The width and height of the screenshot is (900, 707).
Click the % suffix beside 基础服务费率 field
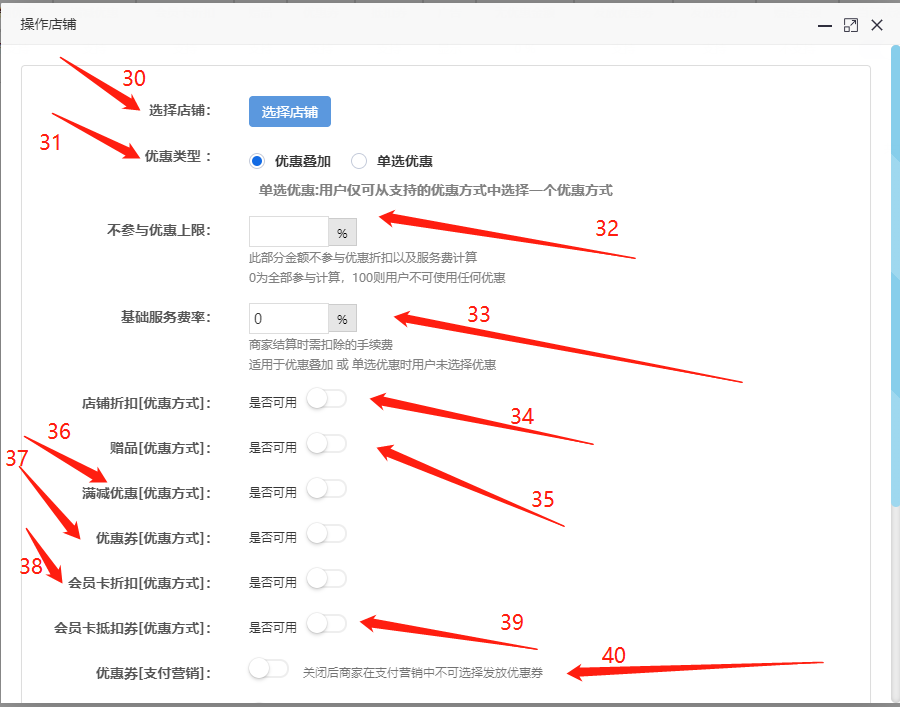(342, 320)
